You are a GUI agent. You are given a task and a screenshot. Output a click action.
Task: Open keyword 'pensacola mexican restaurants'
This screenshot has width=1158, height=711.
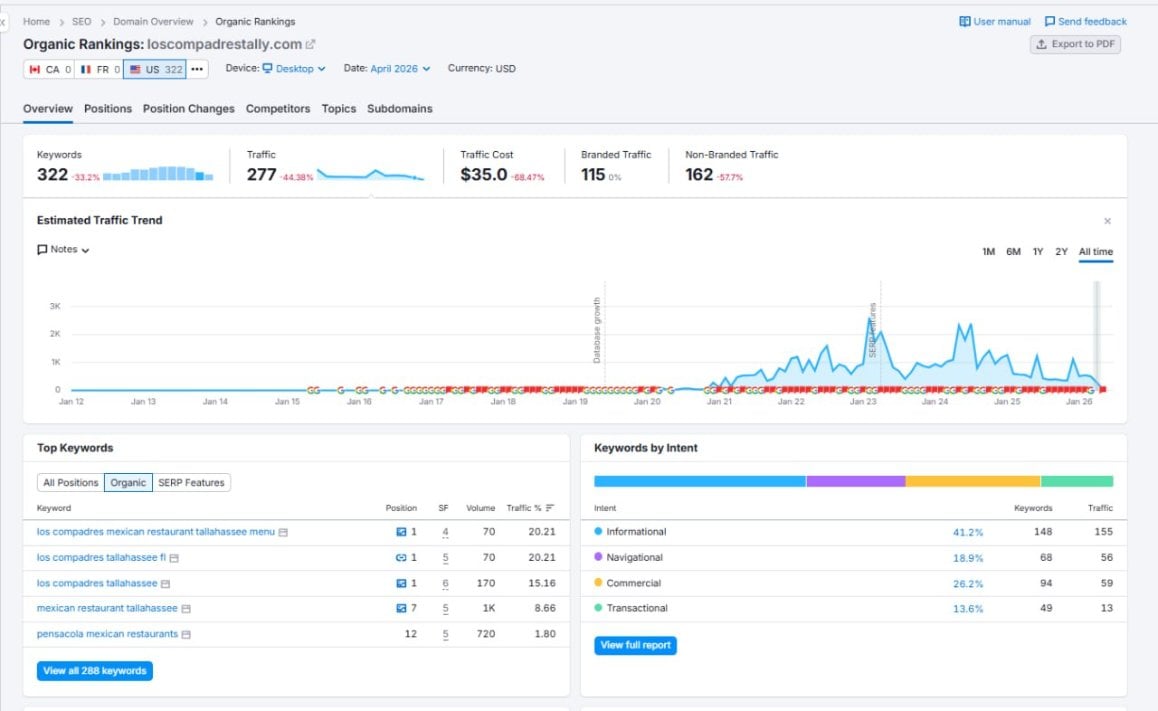point(107,634)
